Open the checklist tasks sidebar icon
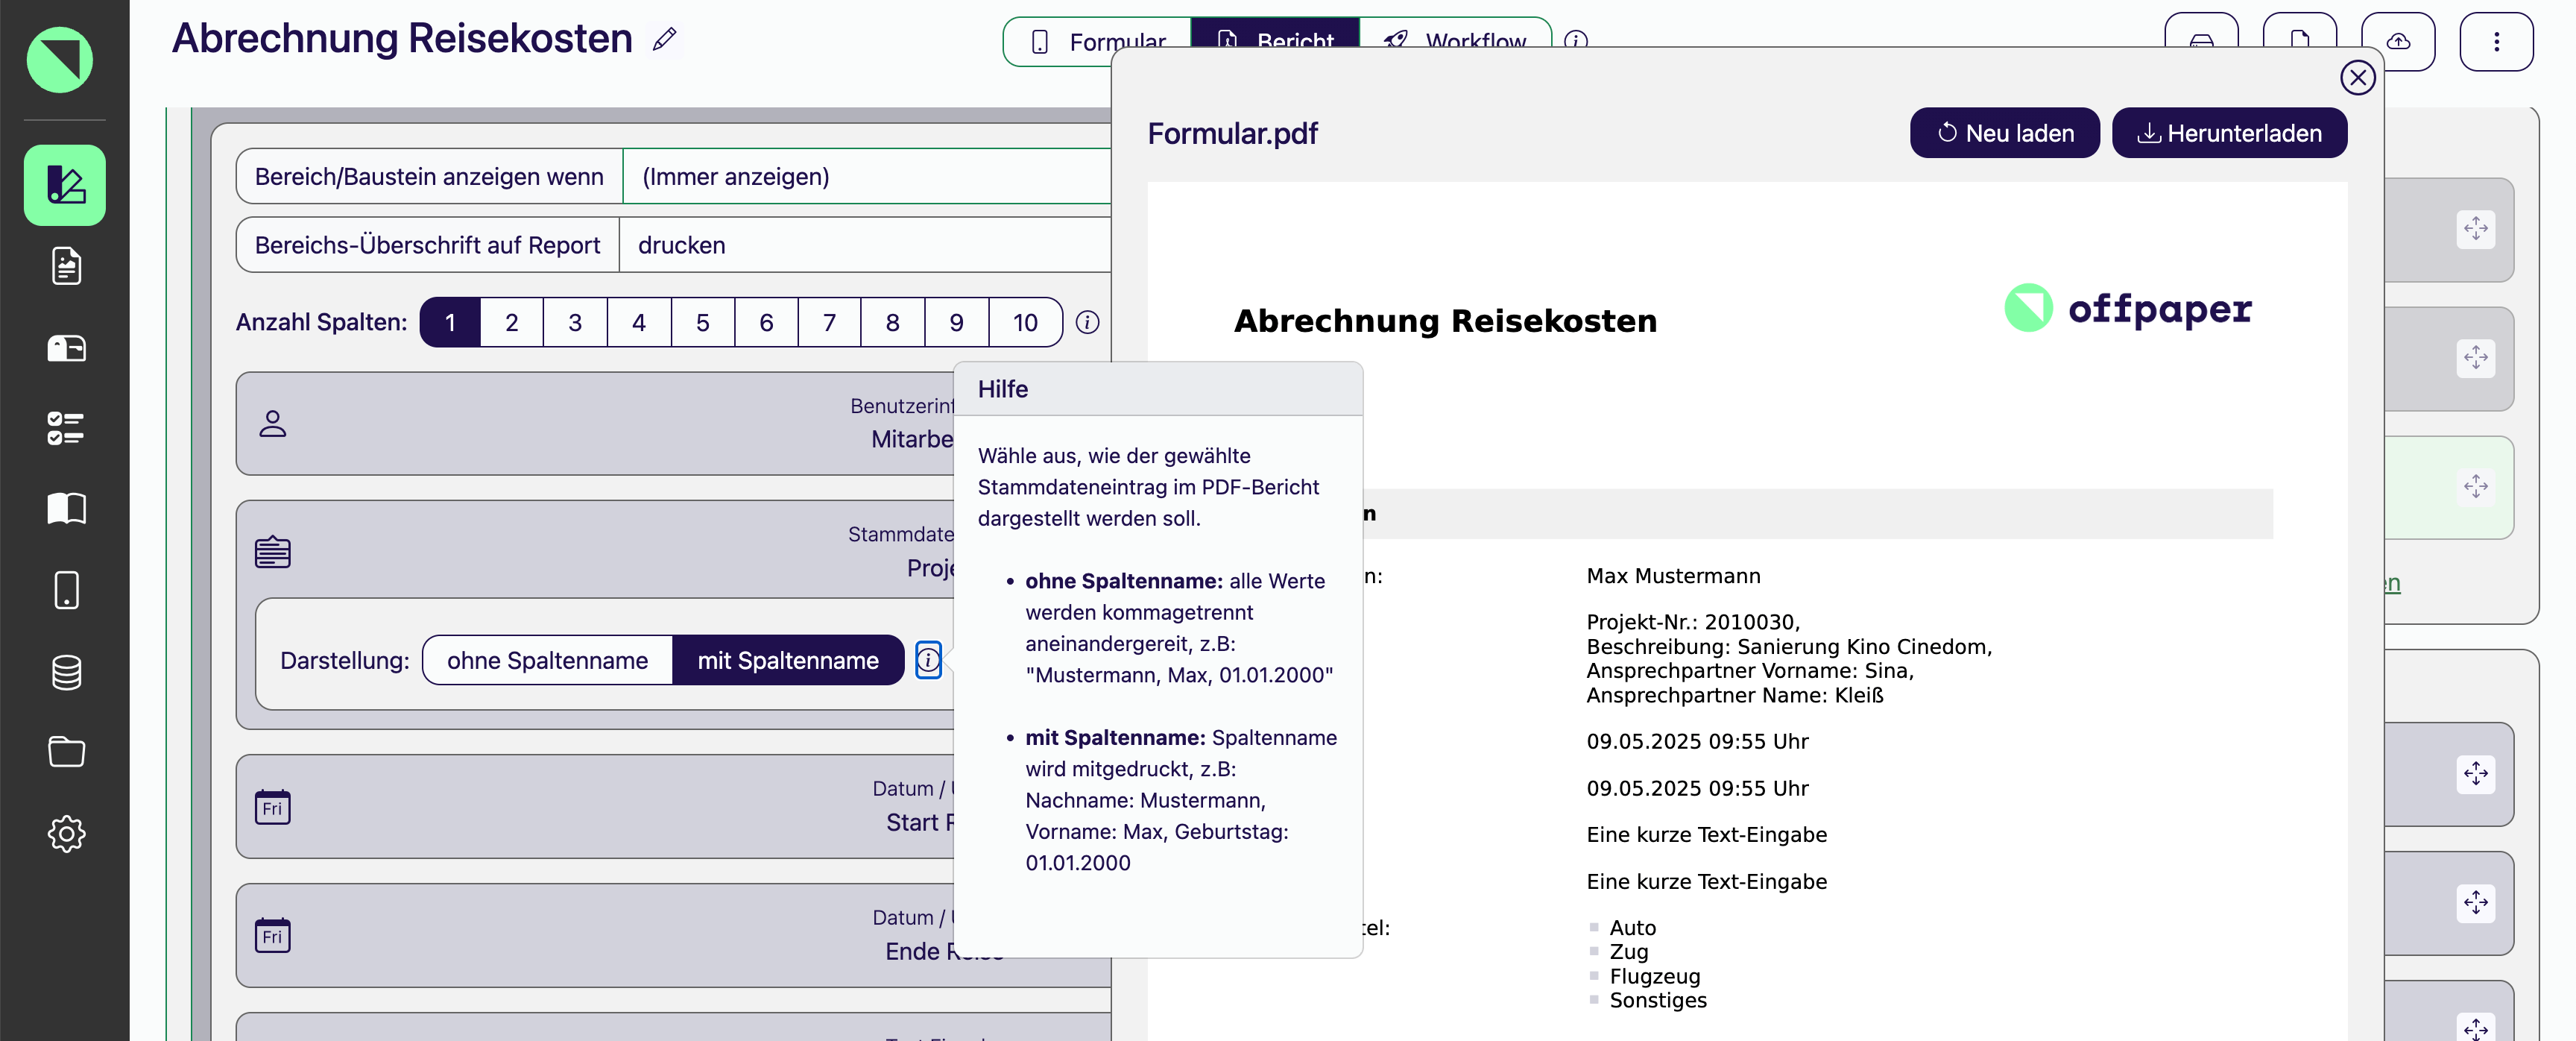This screenshot has width=2576, height=1041. pyautogui.click(x=66, y=428)
